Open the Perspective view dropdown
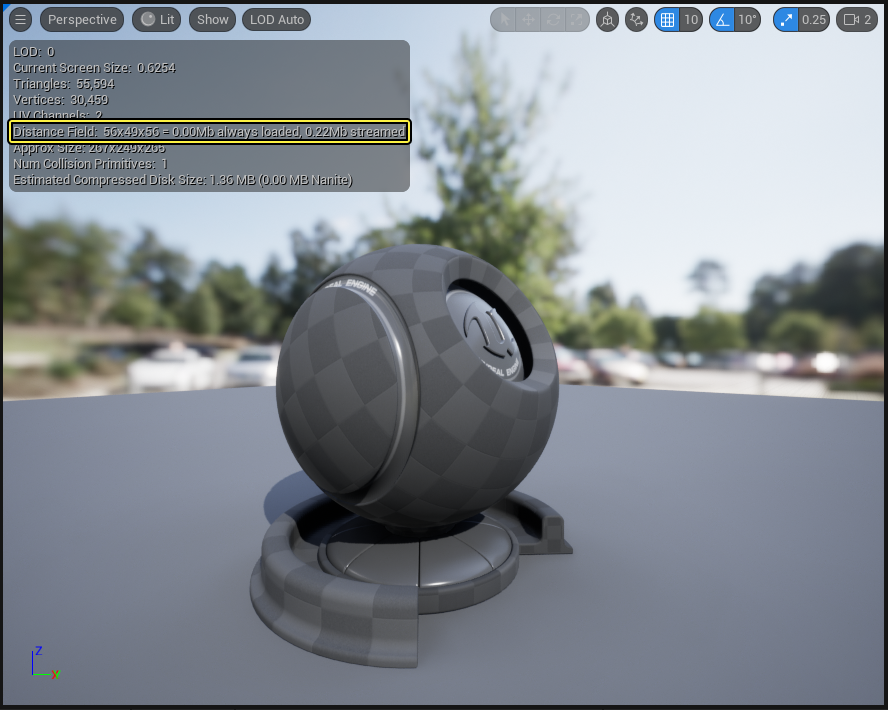Image resolution: width=888 pixels, height=710 pixels. coord(81,19)
